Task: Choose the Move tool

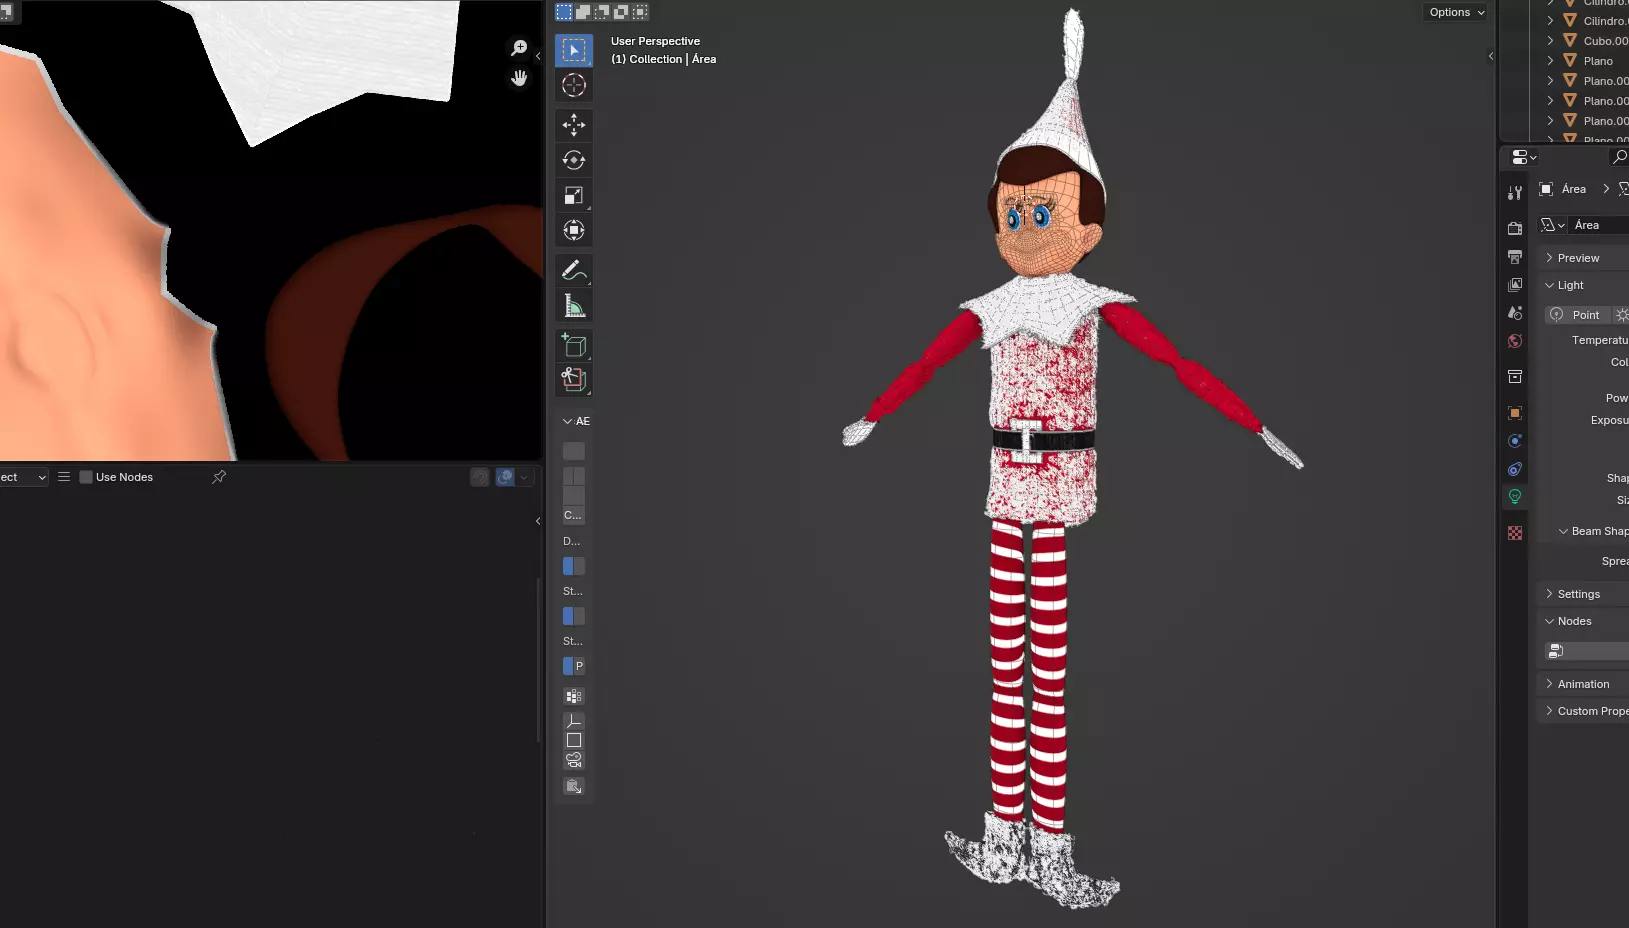Action: click(x=574, y=125)
